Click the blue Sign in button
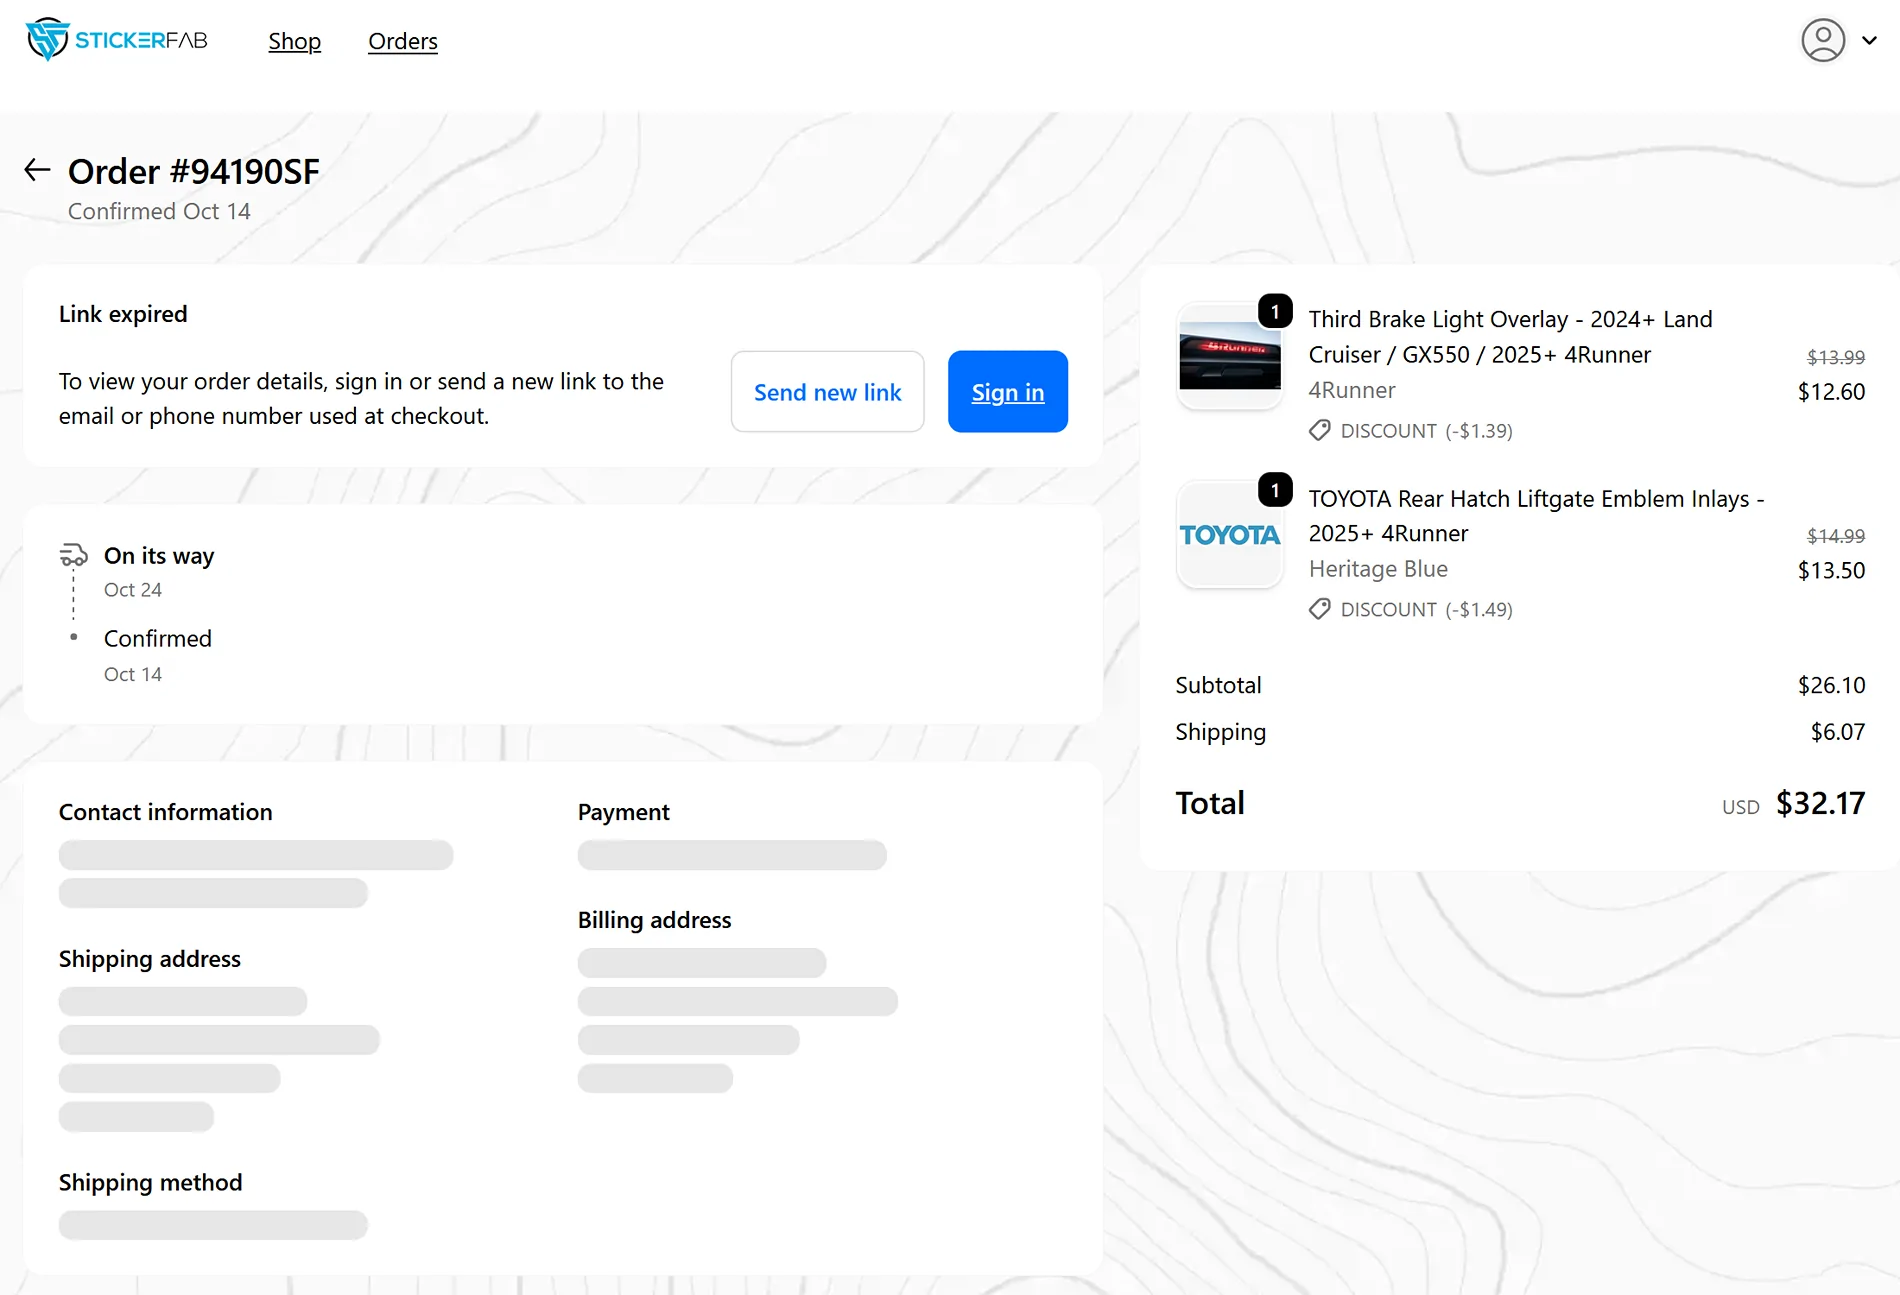1900x1295 pixels. (1007, 392)
